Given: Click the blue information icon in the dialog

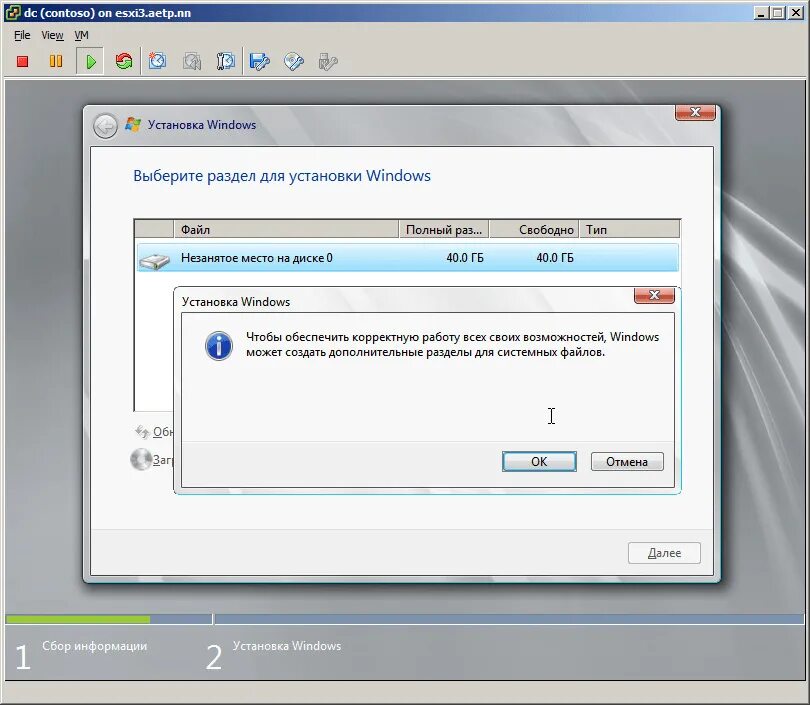Looking at the screenshot, I should [219, 346].
